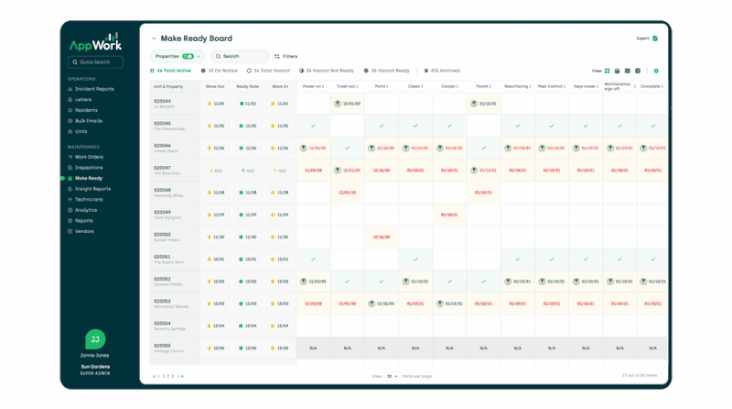Open the Units page
Viewport: 732px width, 409px height.
tap(77, 131)
